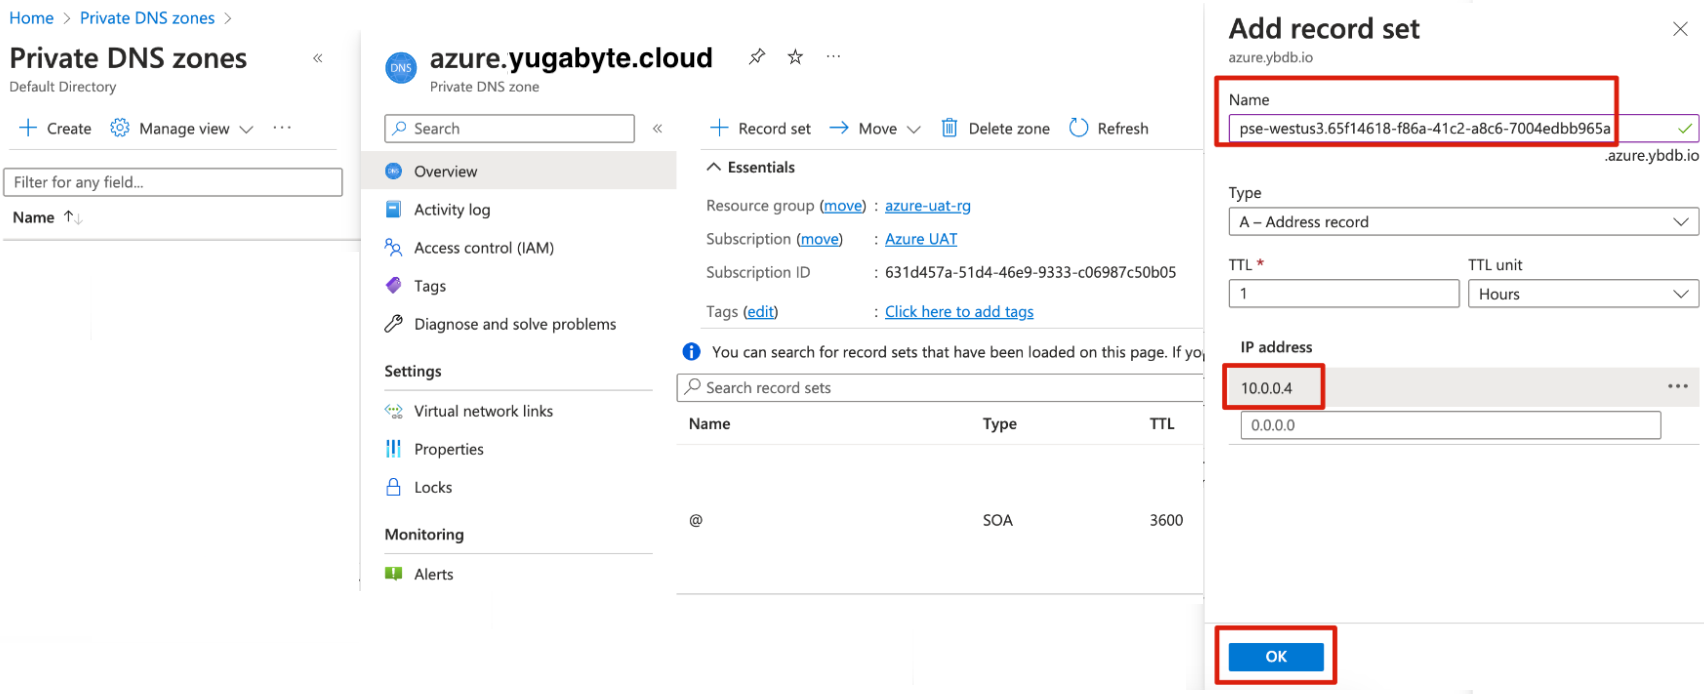Open the Activity log sidebar item
This screenshot has width=1704, height=694.
pos(452,210)
